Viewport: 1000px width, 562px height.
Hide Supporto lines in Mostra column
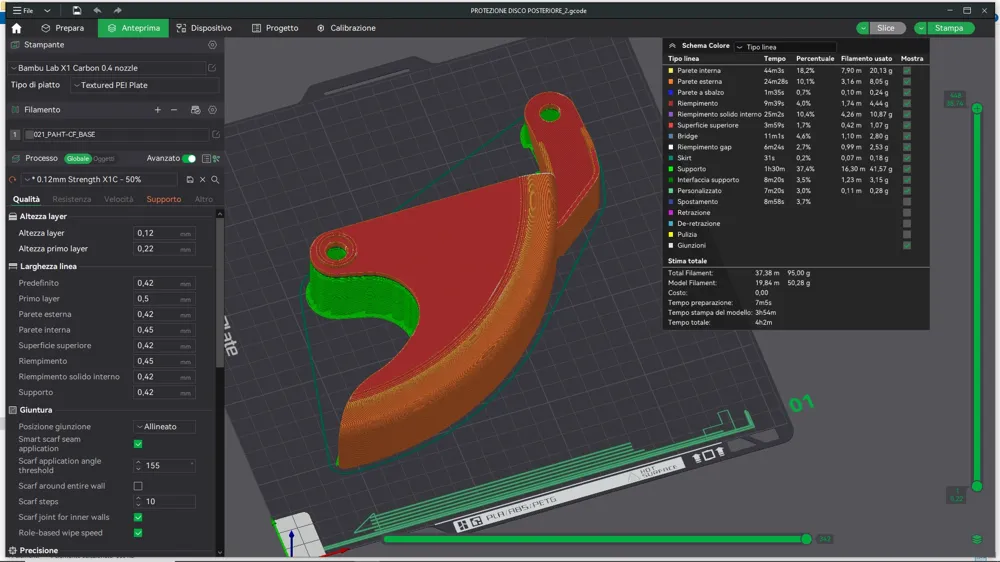[x=907, y=169]
